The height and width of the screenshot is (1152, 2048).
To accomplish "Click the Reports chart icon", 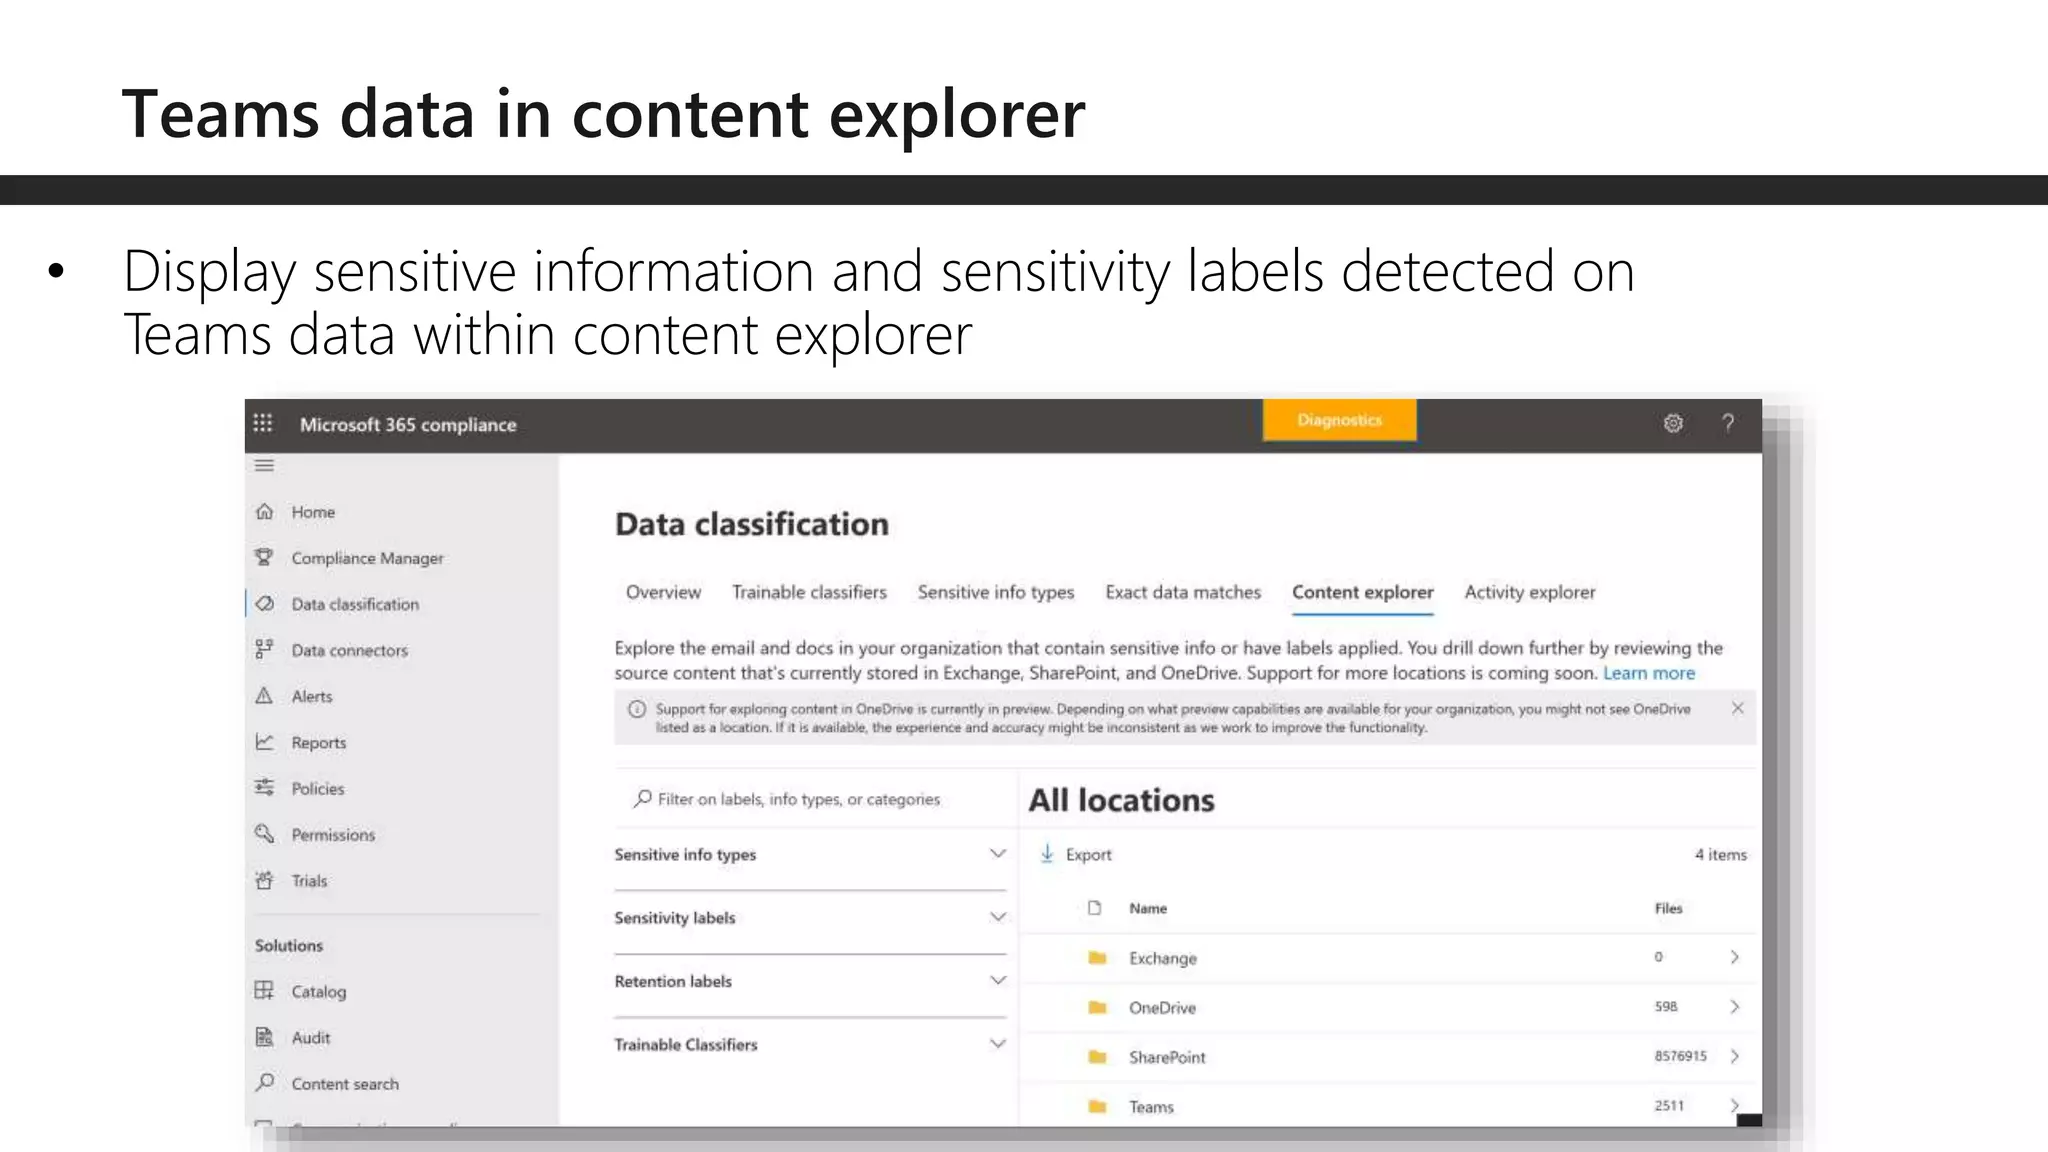I will point(264,742).
